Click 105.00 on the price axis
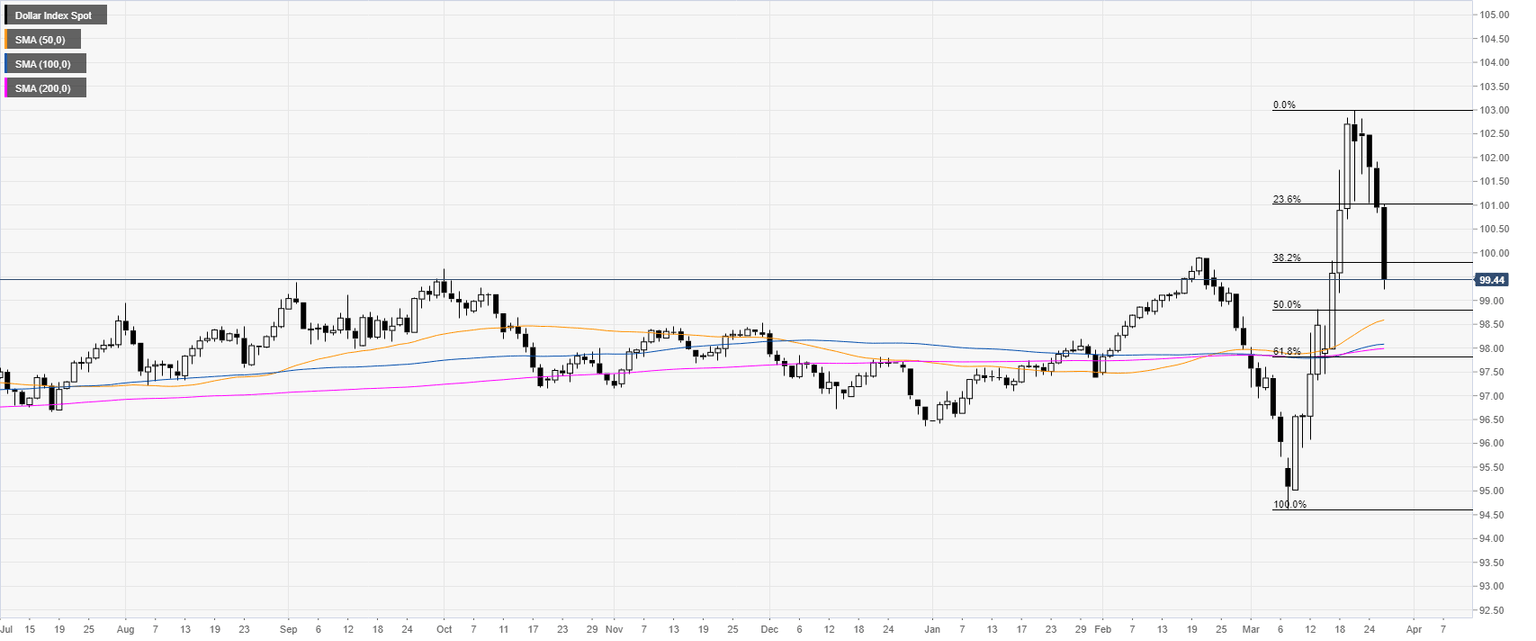Viewport: 1536px width, 641px height. (1494, 15)
